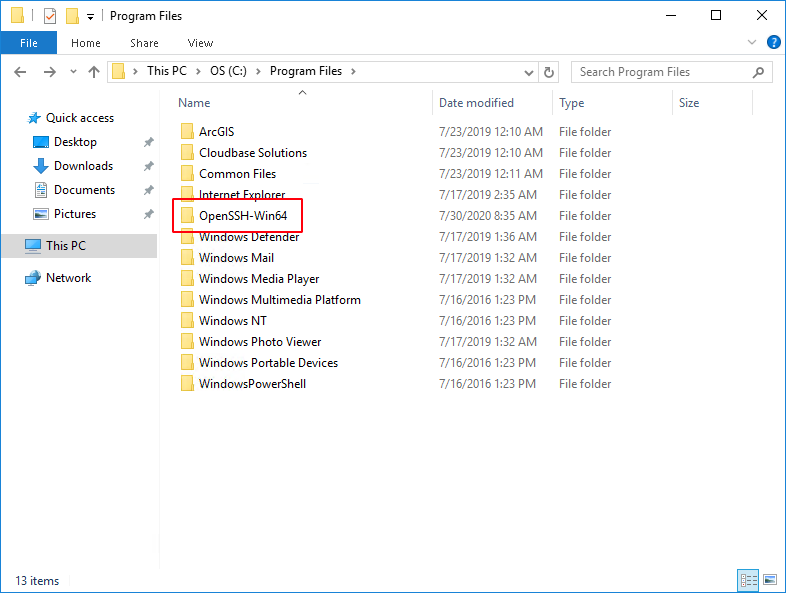Unpin Desktop from Quick access
Image resolution: width=786 pixels, height=593 pixels.
click(148, 142)
